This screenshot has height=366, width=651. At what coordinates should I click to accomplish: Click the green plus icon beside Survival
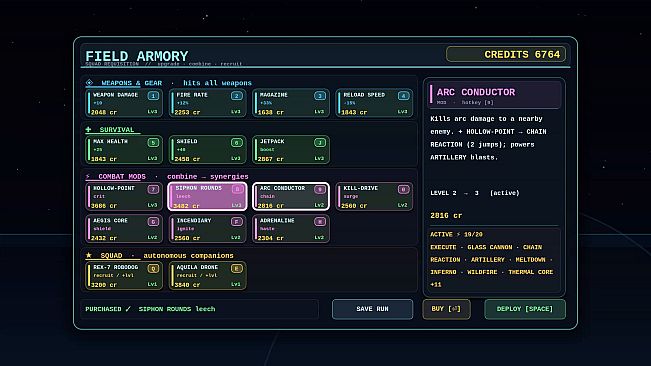point(88,129)
